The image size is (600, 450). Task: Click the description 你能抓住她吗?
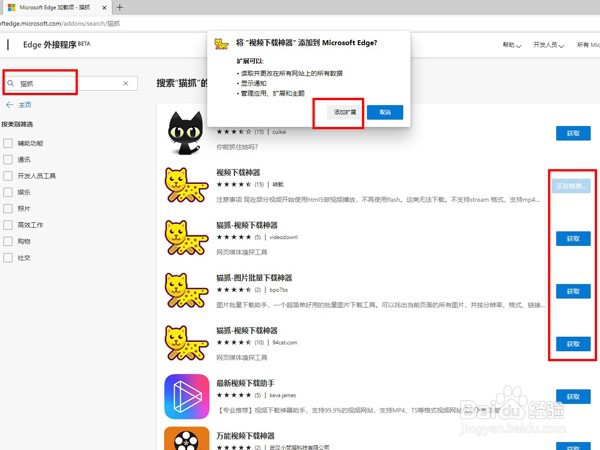tap(237, 147)
